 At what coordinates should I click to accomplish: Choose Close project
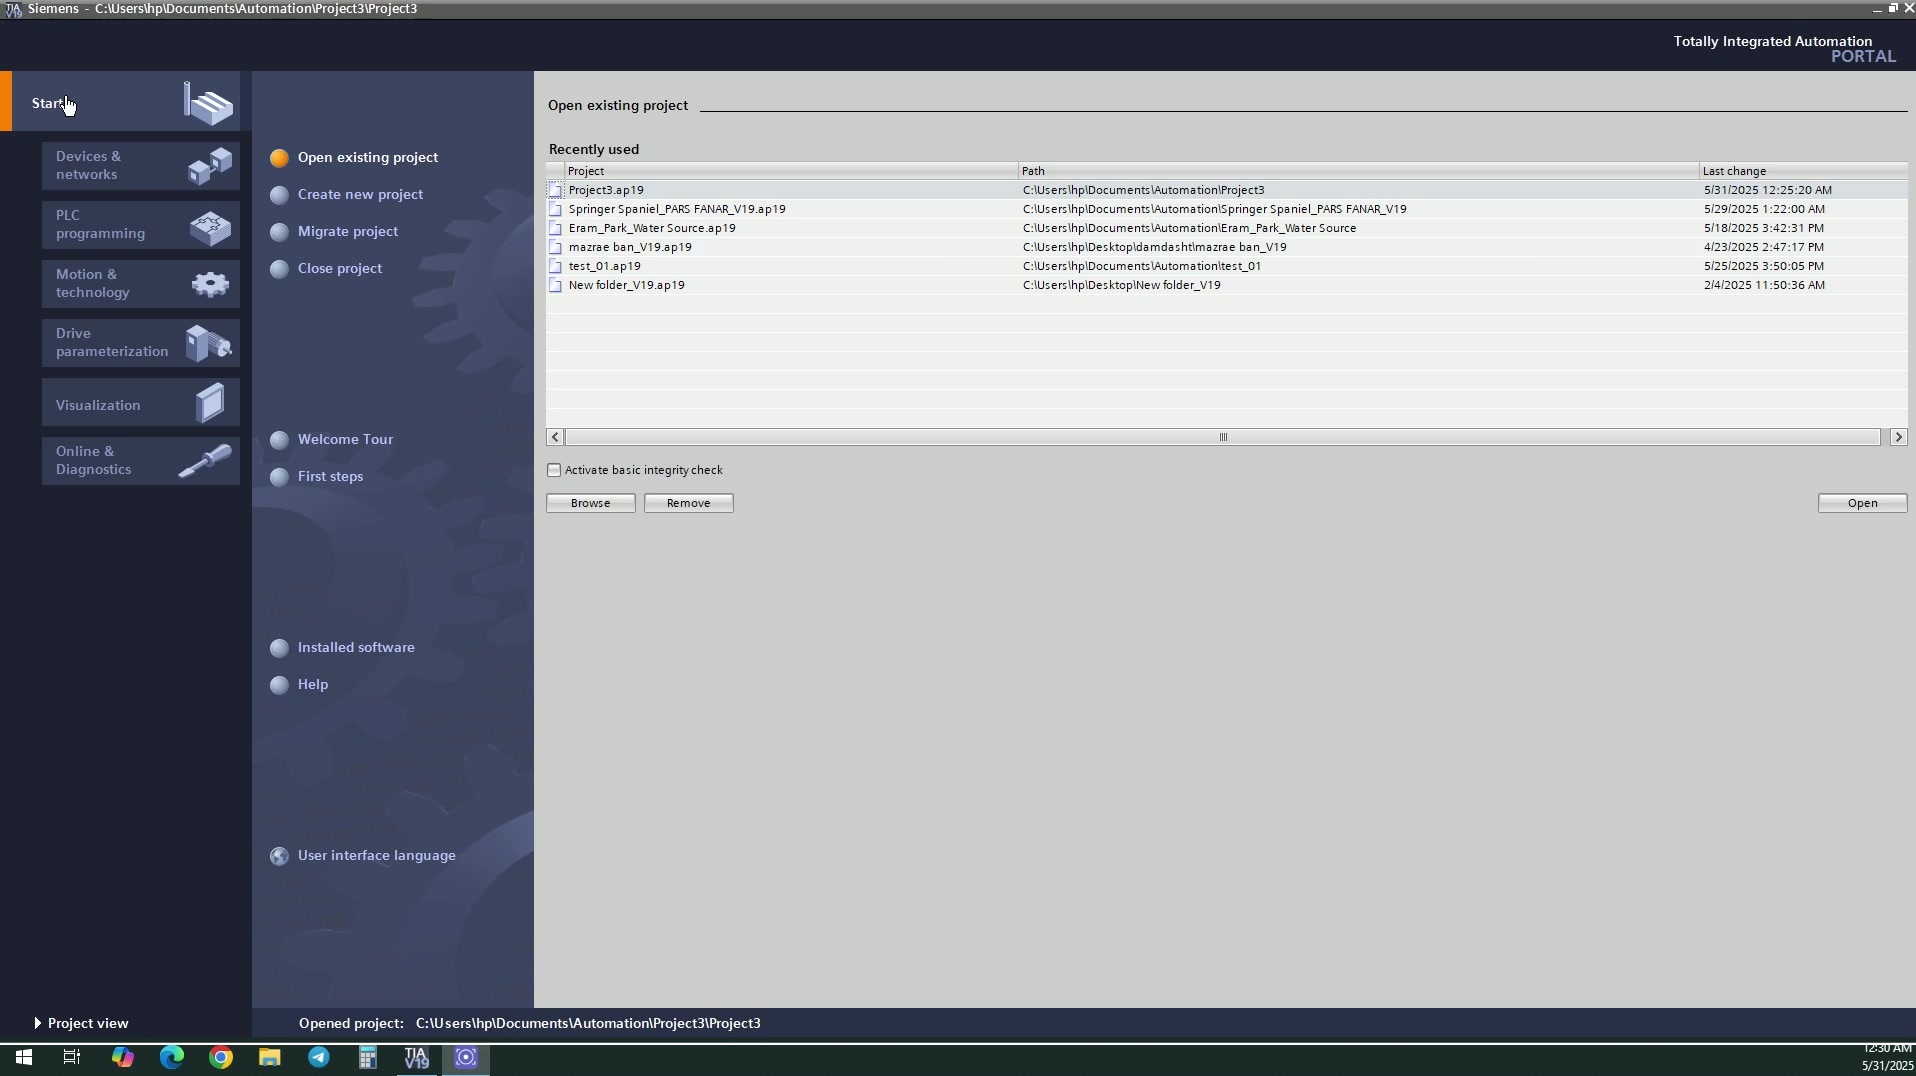tap(340, 269)
